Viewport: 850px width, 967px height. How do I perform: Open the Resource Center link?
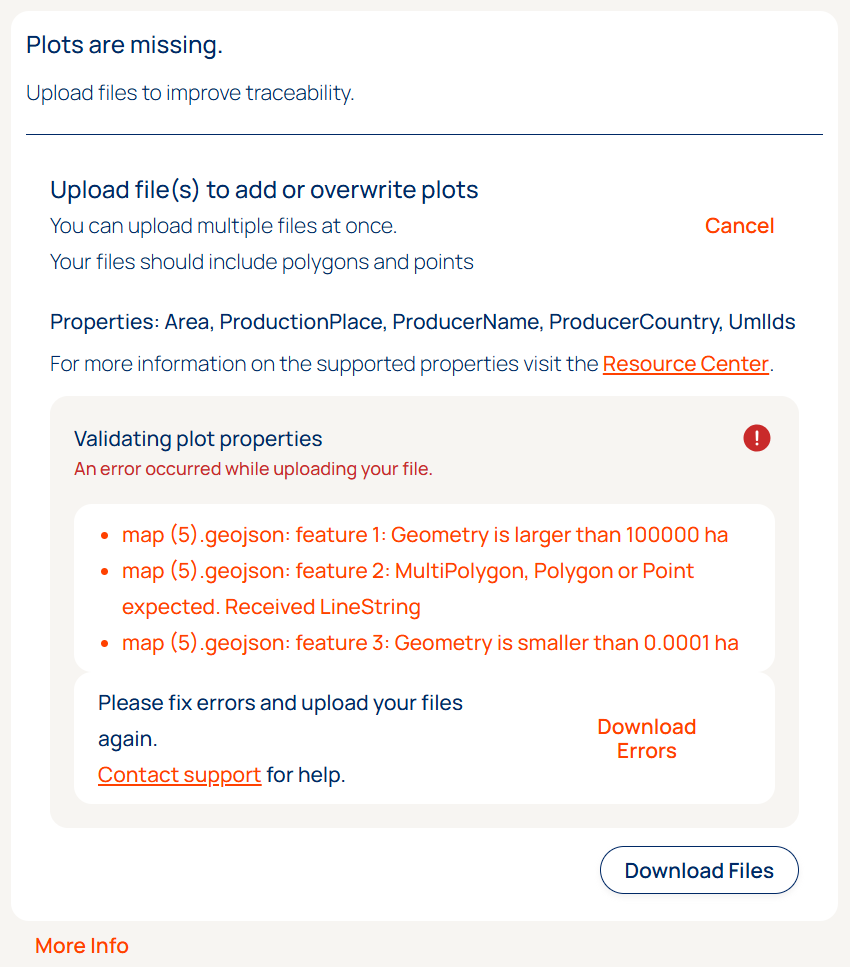pyautogui.click(x=686, y=364)
